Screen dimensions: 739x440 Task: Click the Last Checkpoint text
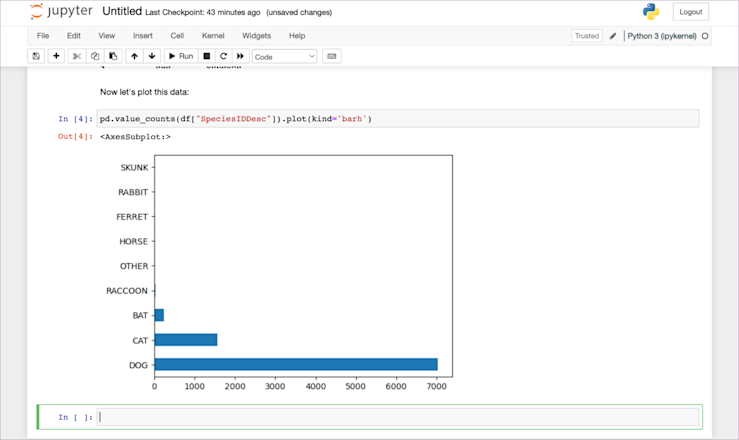click(203, 12)
